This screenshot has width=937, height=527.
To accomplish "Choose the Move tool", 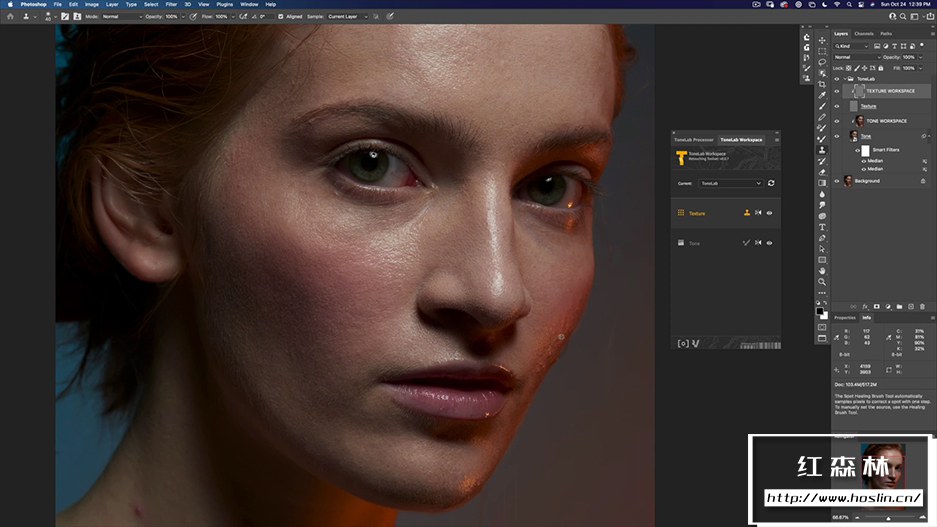I will click(x=822, y=40).
